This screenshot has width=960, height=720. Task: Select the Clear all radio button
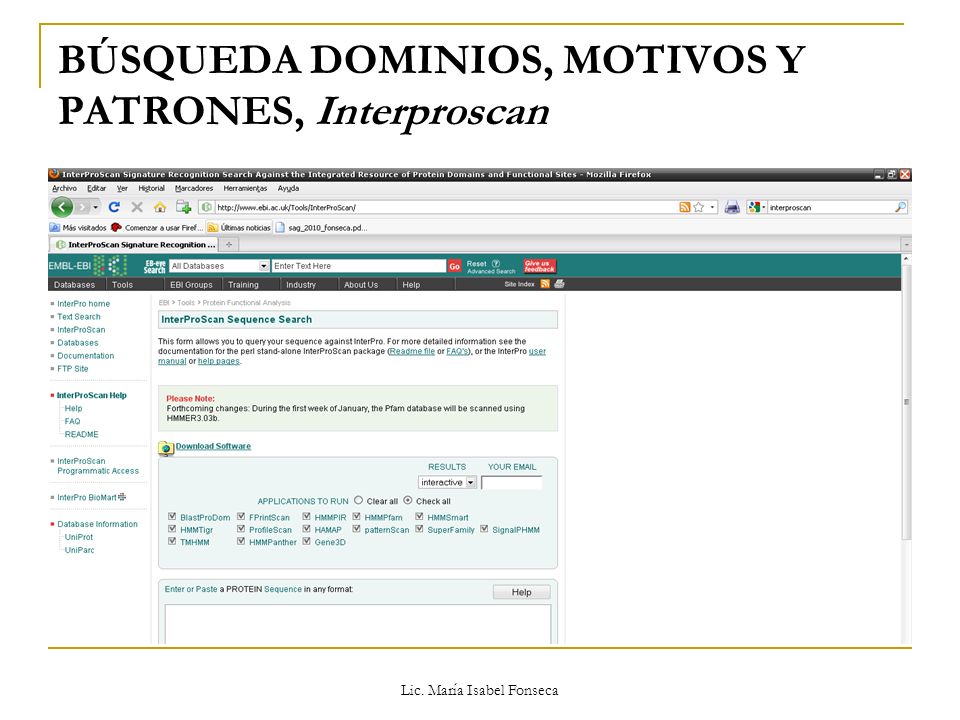coord(359,500)
